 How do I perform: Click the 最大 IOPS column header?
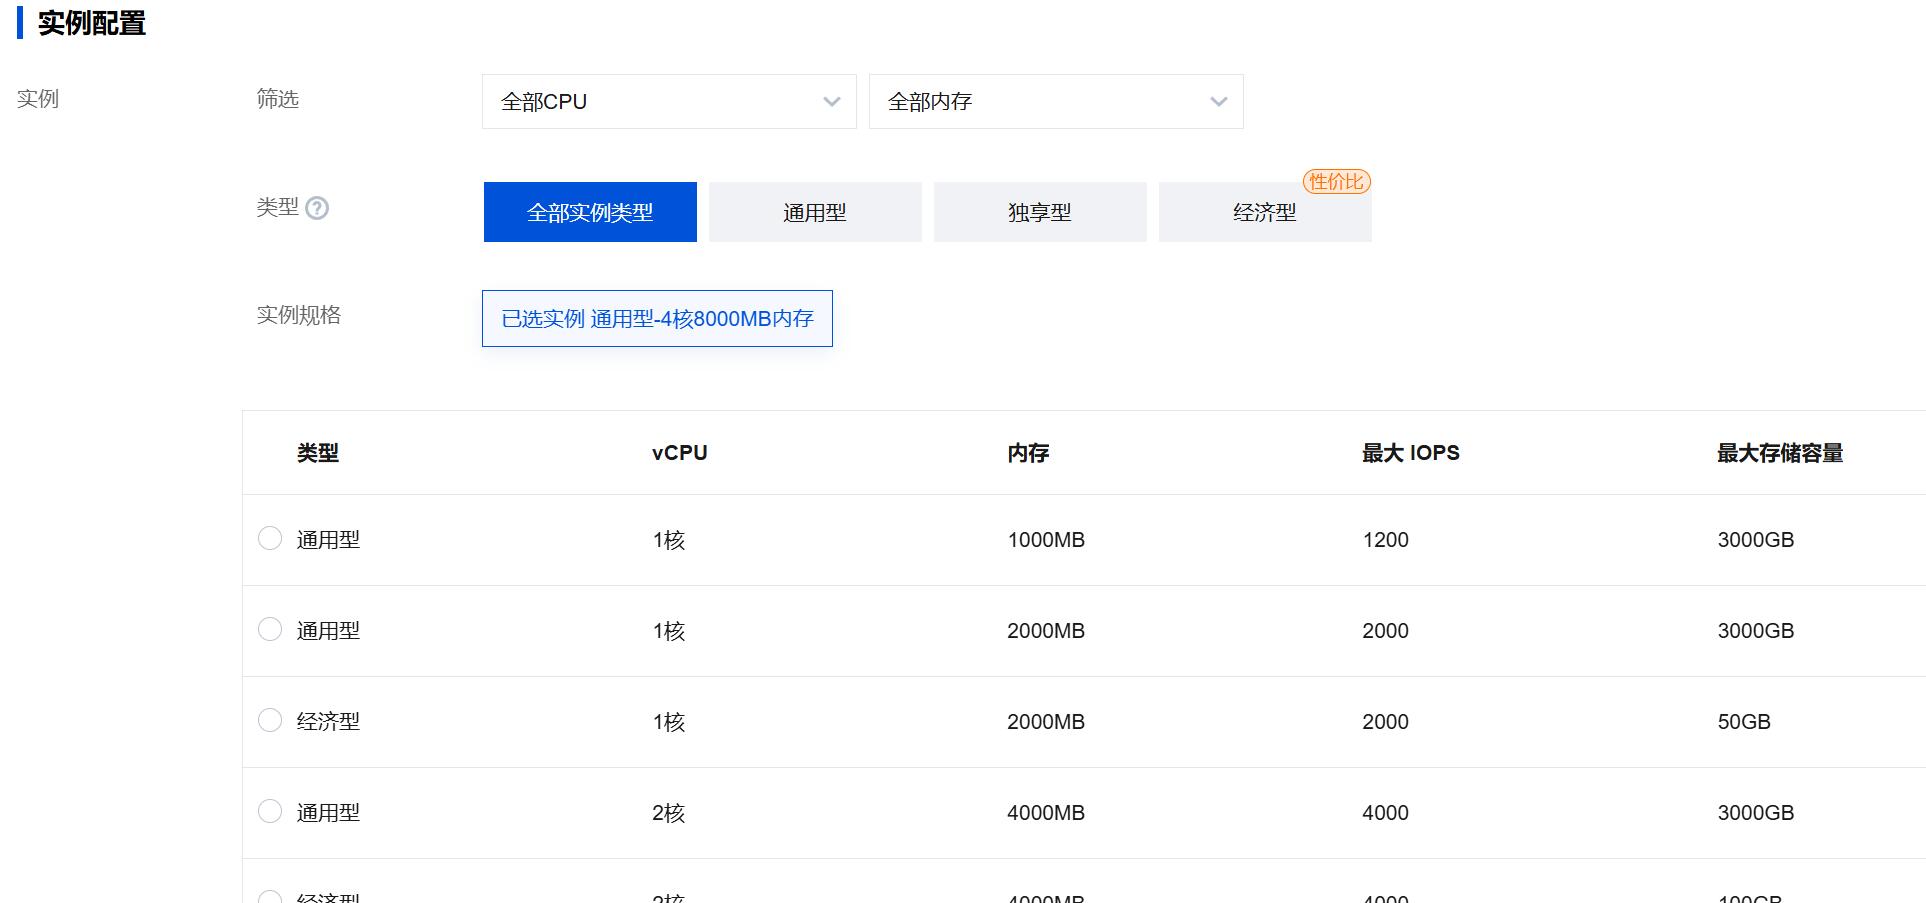tap(1411, 453)
